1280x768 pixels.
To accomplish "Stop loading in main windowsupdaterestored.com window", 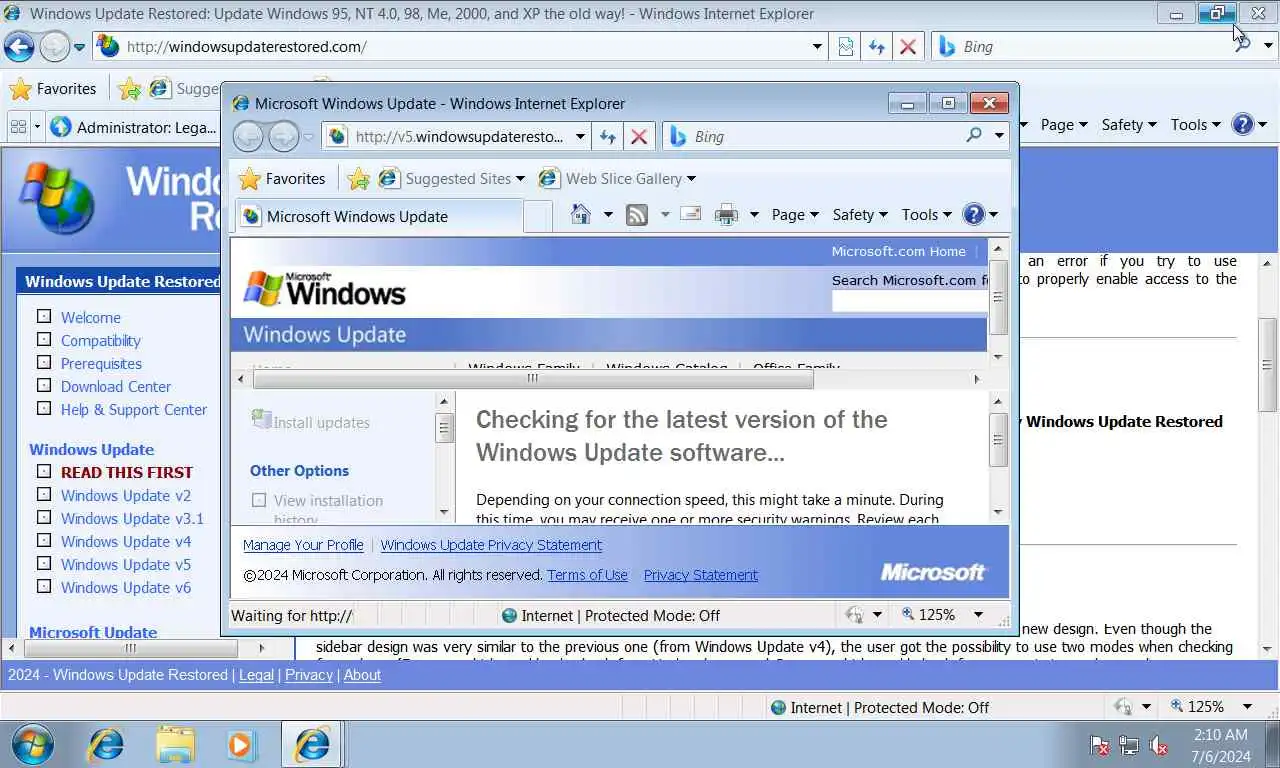I will pos(908,47).
